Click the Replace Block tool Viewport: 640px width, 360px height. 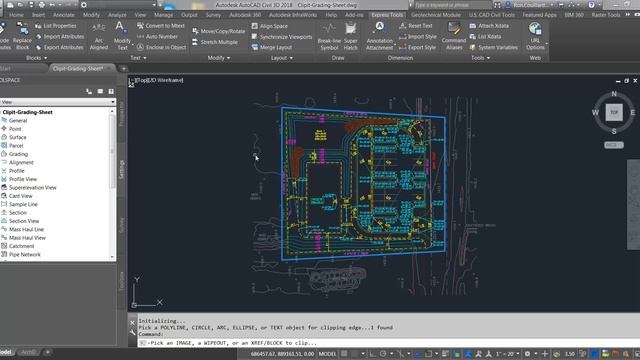coord(22,36)
